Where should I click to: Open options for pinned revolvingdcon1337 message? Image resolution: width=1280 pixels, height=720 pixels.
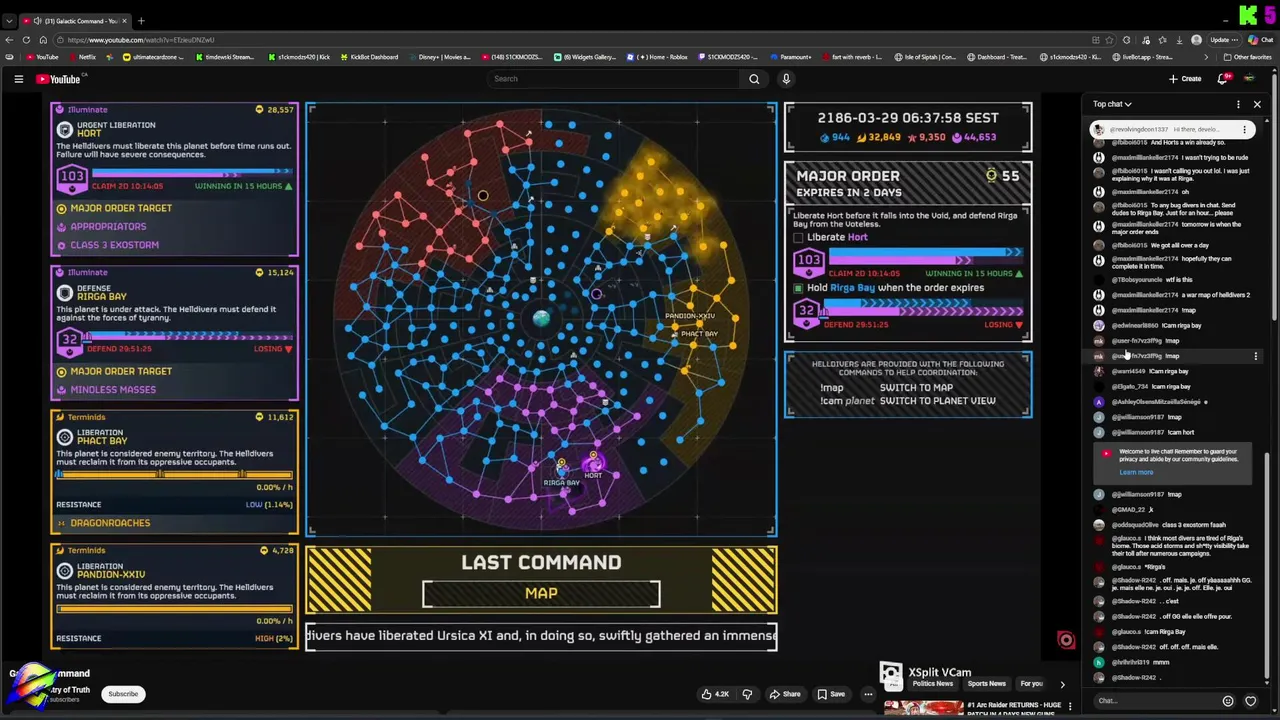[1245, 129]
